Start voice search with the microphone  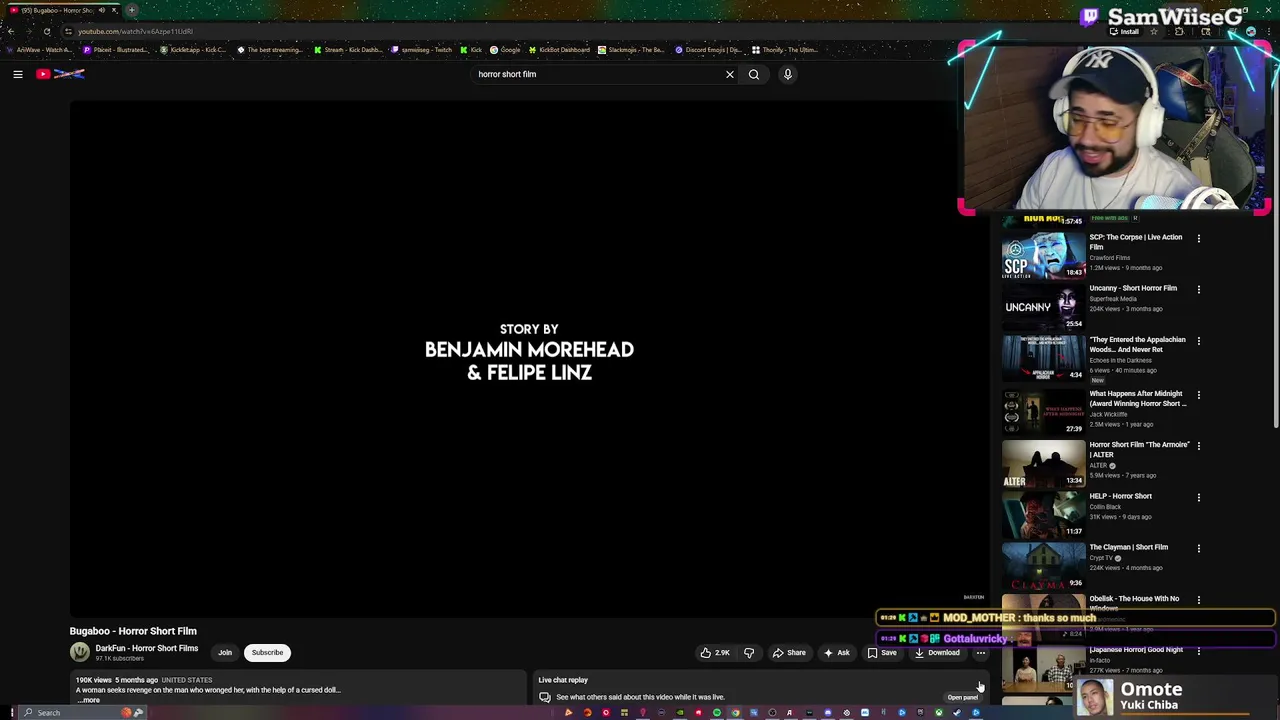pos(788,74)
